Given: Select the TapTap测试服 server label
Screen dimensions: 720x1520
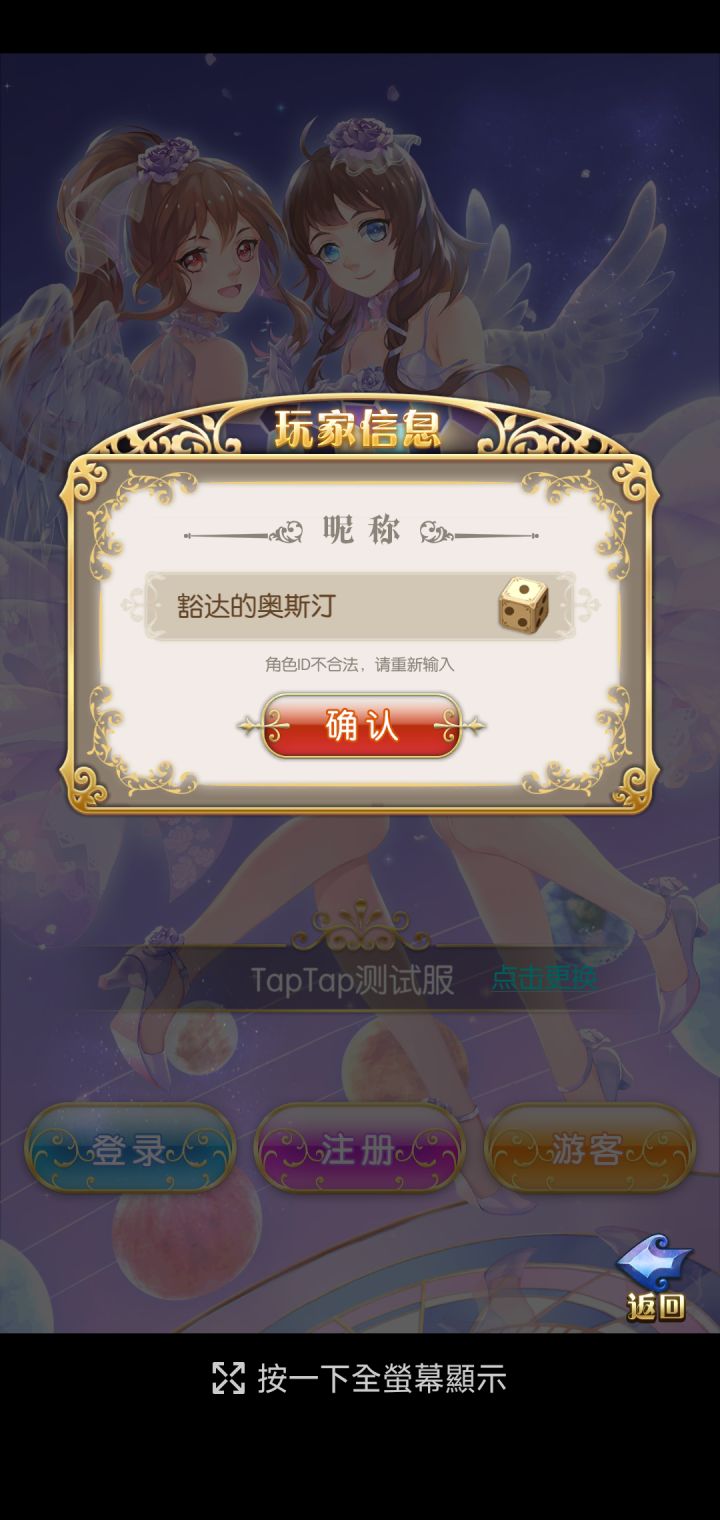Looking at the screenshot, I should 352,979.
